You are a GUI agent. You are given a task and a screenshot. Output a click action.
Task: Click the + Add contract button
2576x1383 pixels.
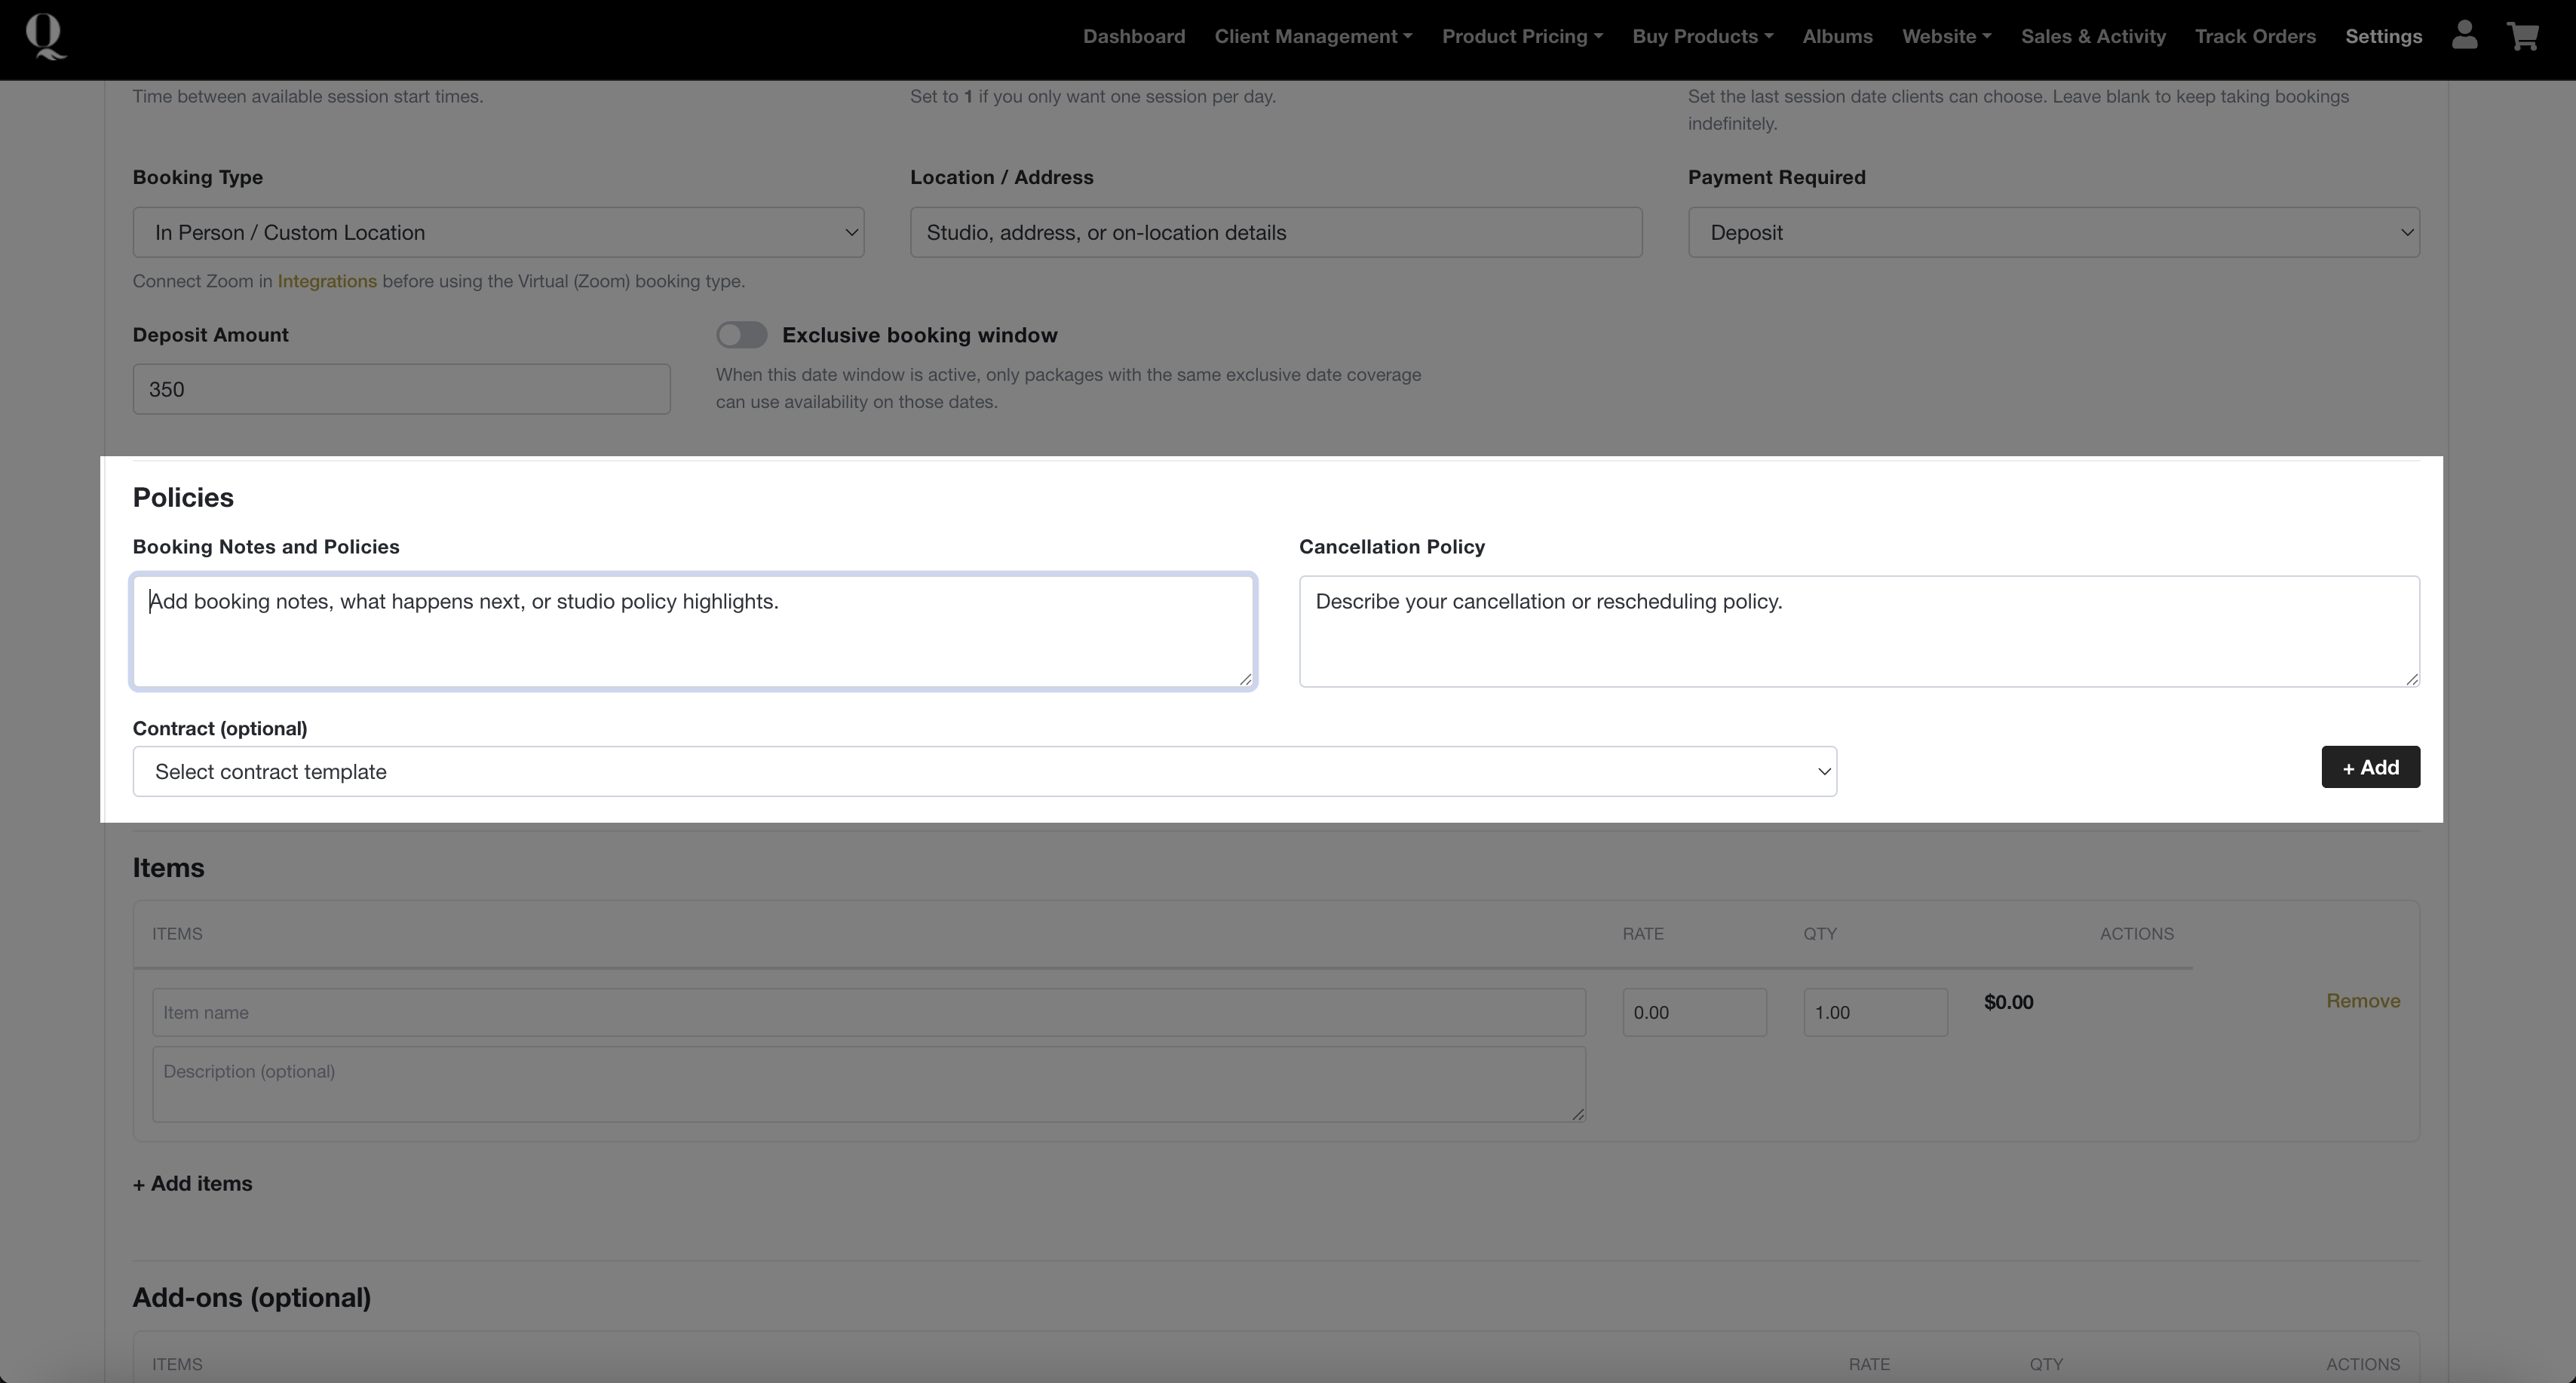point(2370,767)
